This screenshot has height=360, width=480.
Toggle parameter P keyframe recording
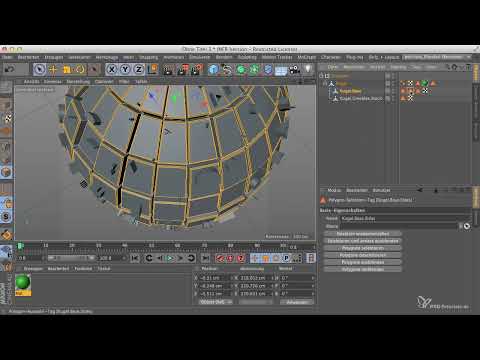pyautogui.click(x=286, y=258)
